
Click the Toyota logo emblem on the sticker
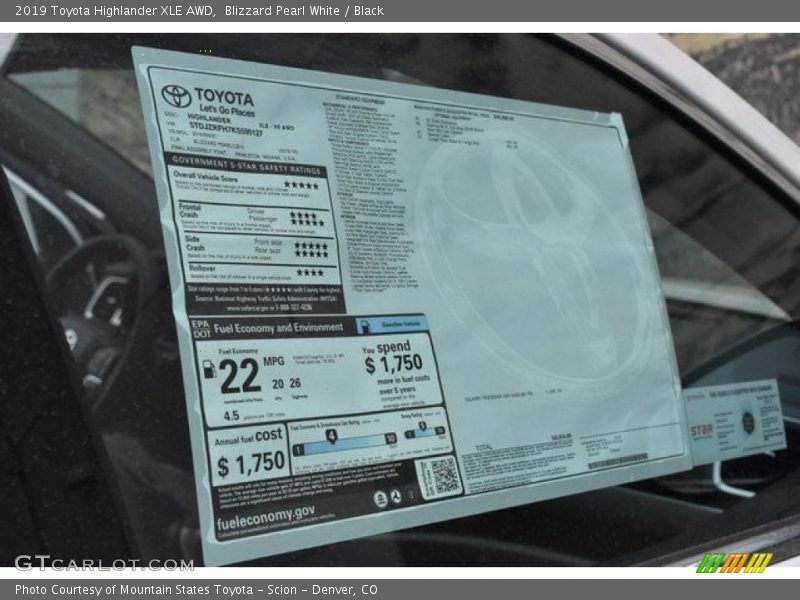[176, 96]
